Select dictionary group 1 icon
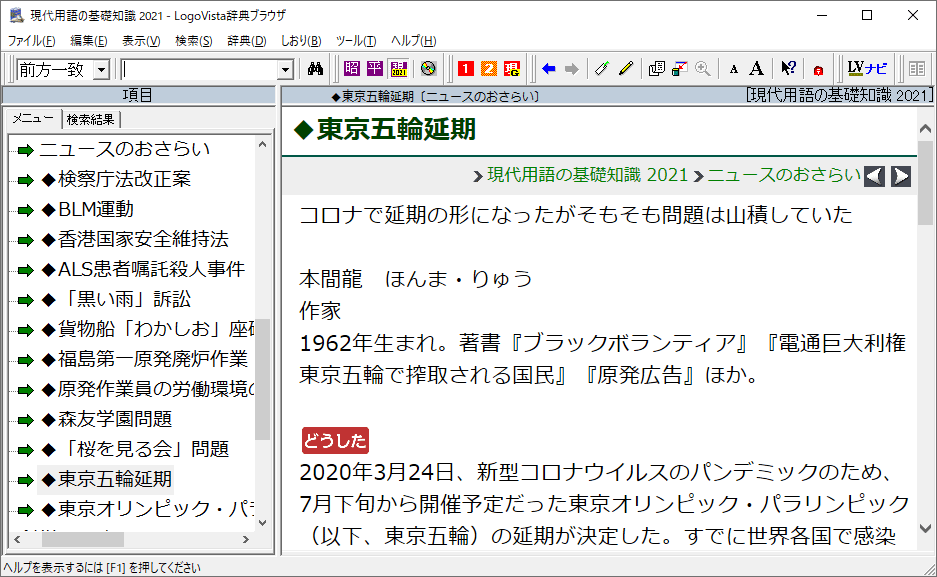 (466, 69)
